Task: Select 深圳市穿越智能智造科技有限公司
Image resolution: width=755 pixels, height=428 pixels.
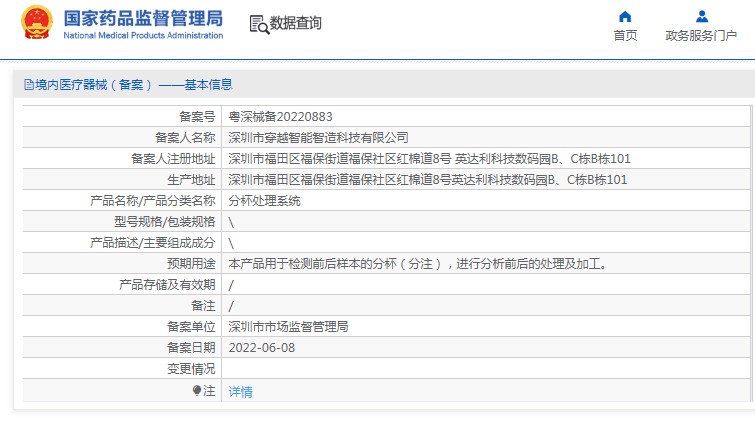Action: pyautogui.click(x=318, y=138)
